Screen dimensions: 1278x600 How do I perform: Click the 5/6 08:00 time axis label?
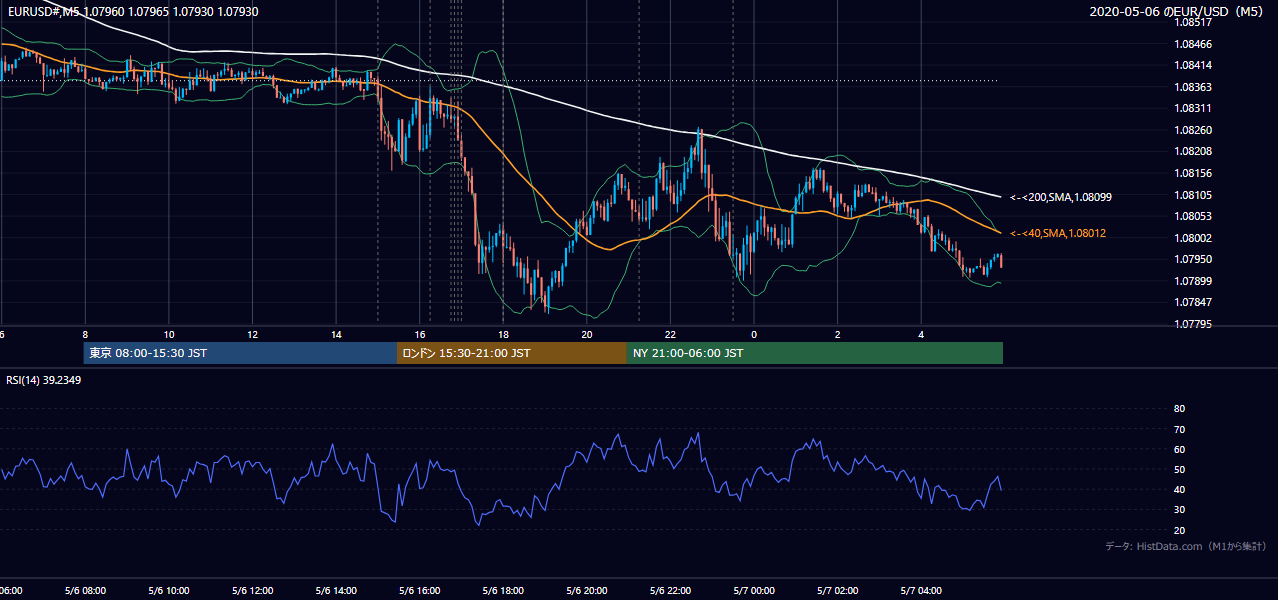click(x=84, y=590)
